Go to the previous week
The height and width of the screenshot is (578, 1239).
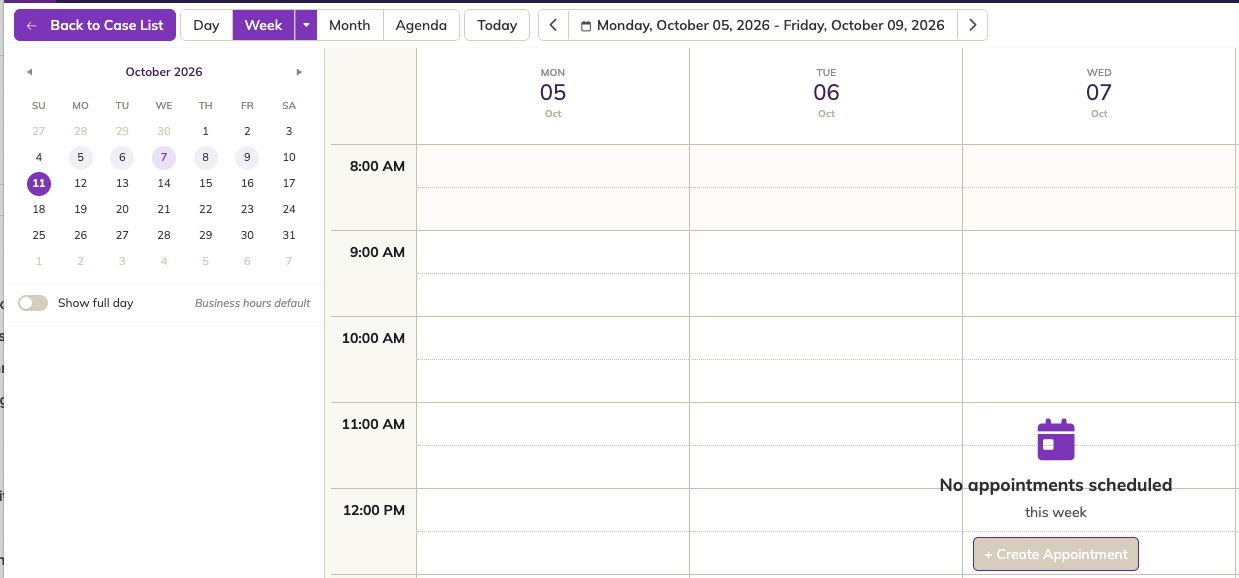click(553, 25)
